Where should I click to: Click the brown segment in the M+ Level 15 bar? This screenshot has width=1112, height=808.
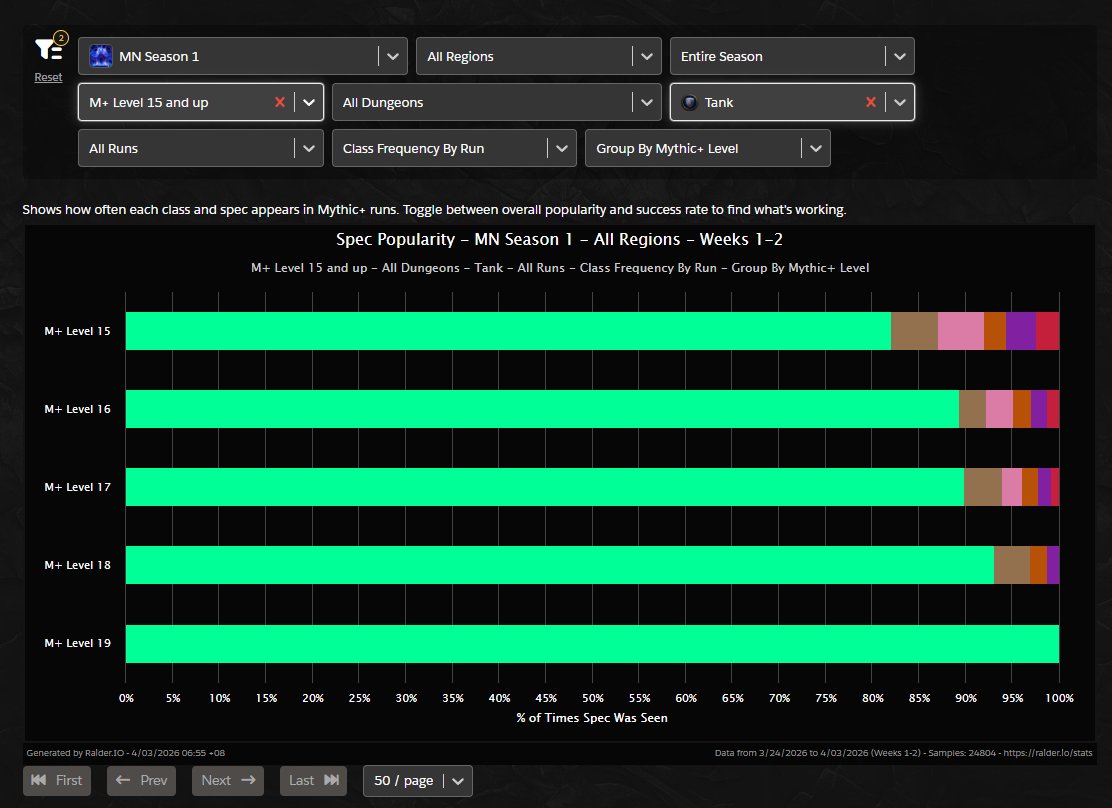(915, 331)
